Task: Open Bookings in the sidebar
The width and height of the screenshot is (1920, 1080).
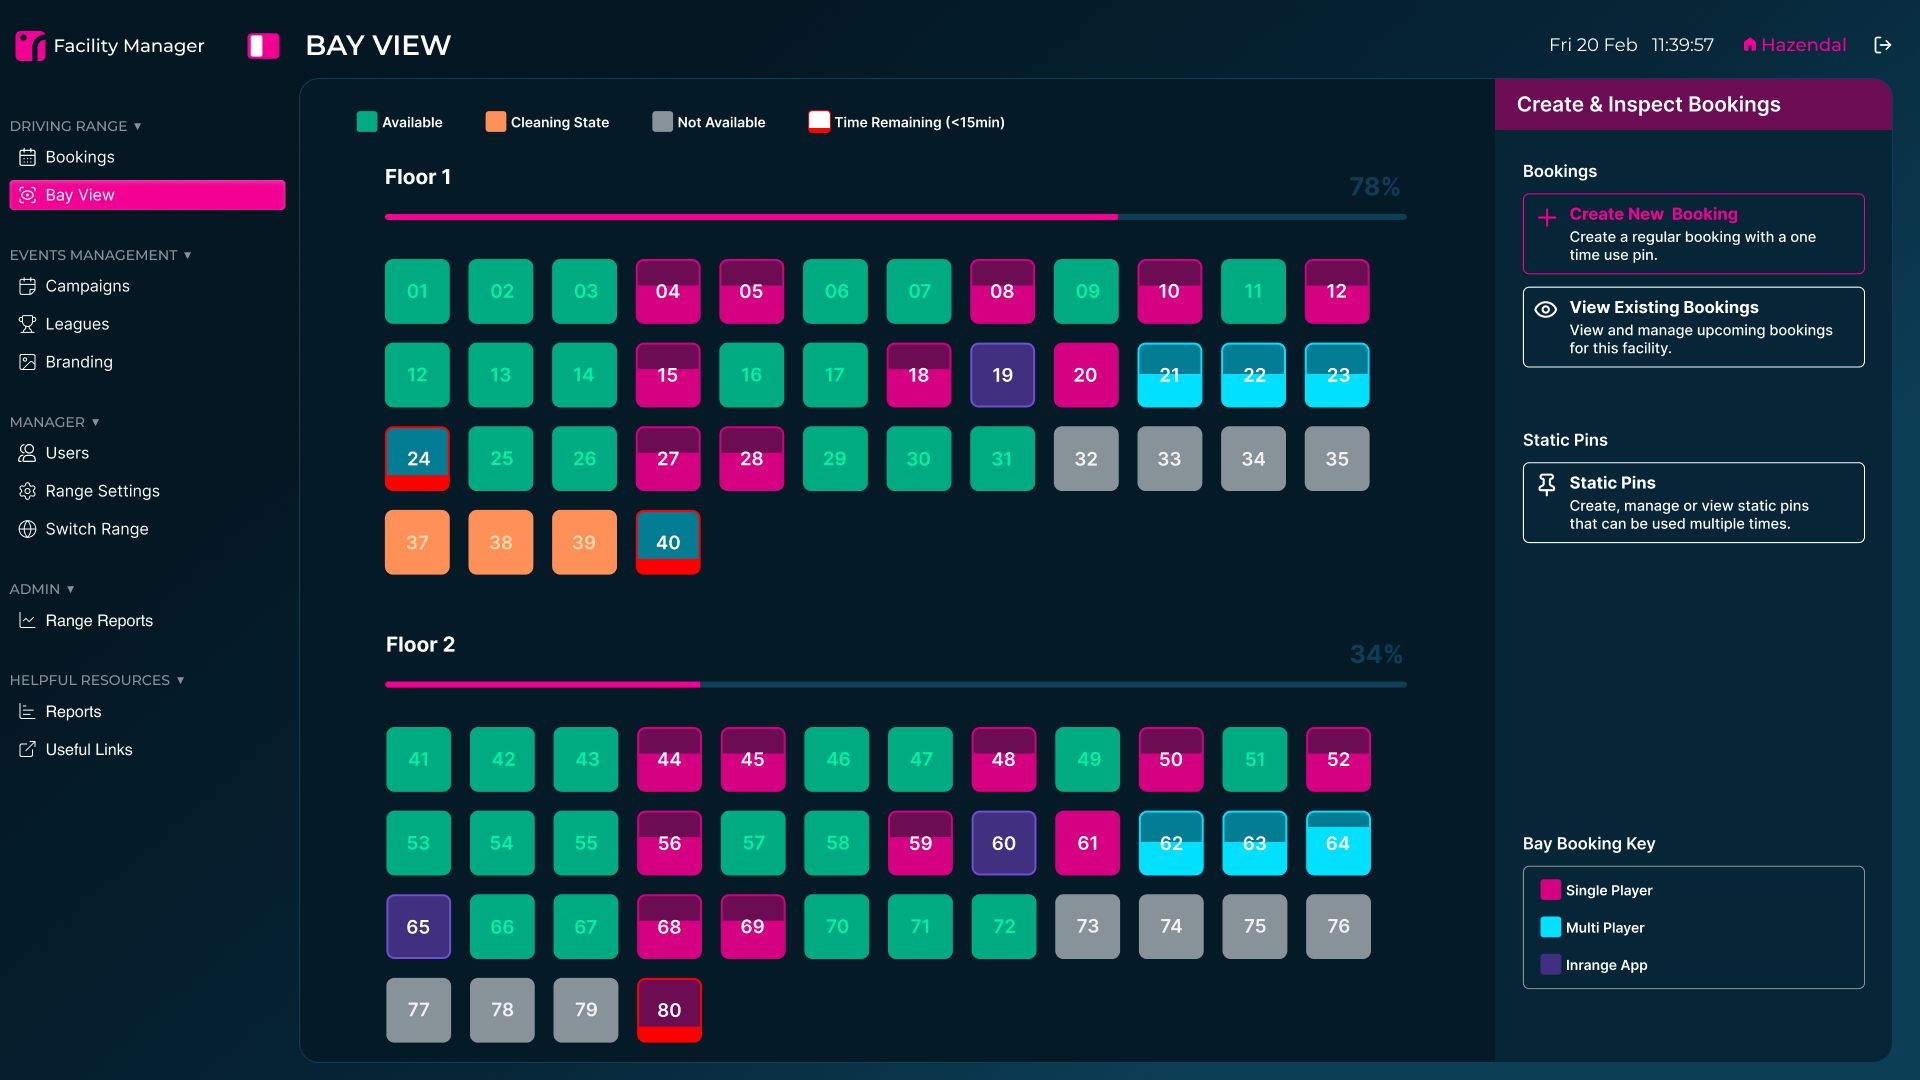Action: (x=79, y=157)
